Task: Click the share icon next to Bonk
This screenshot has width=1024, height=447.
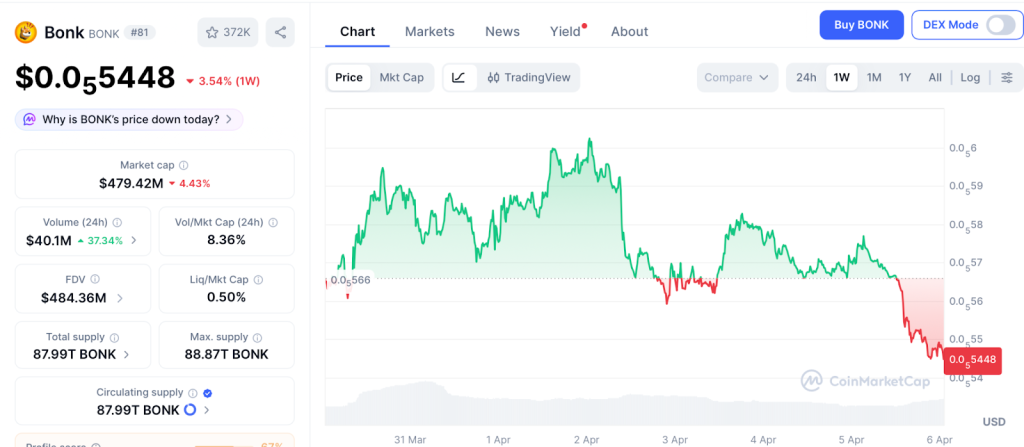Action: click(280, 33)
